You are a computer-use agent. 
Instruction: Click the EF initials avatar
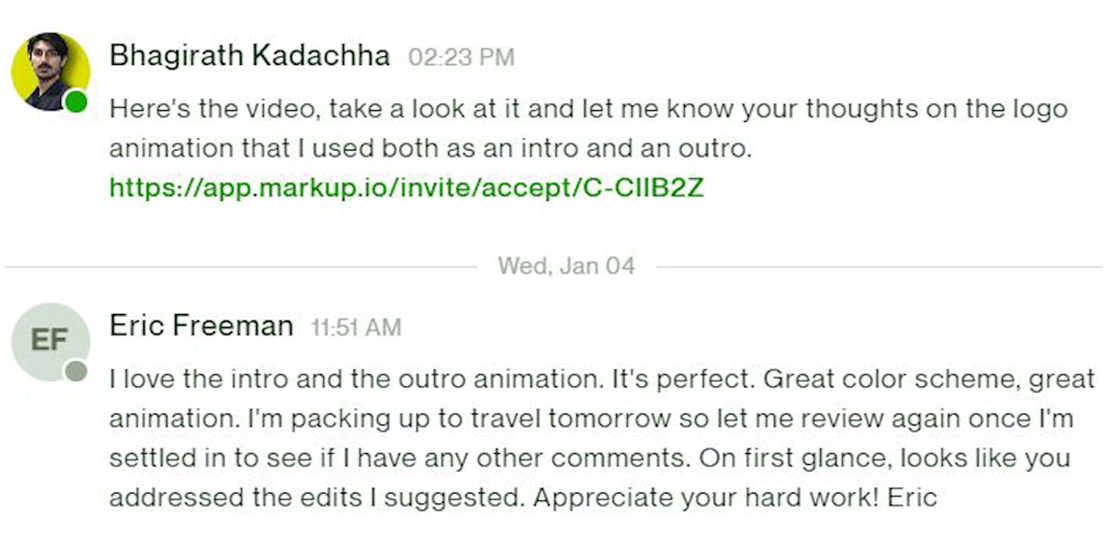click(x=50, y=342)
